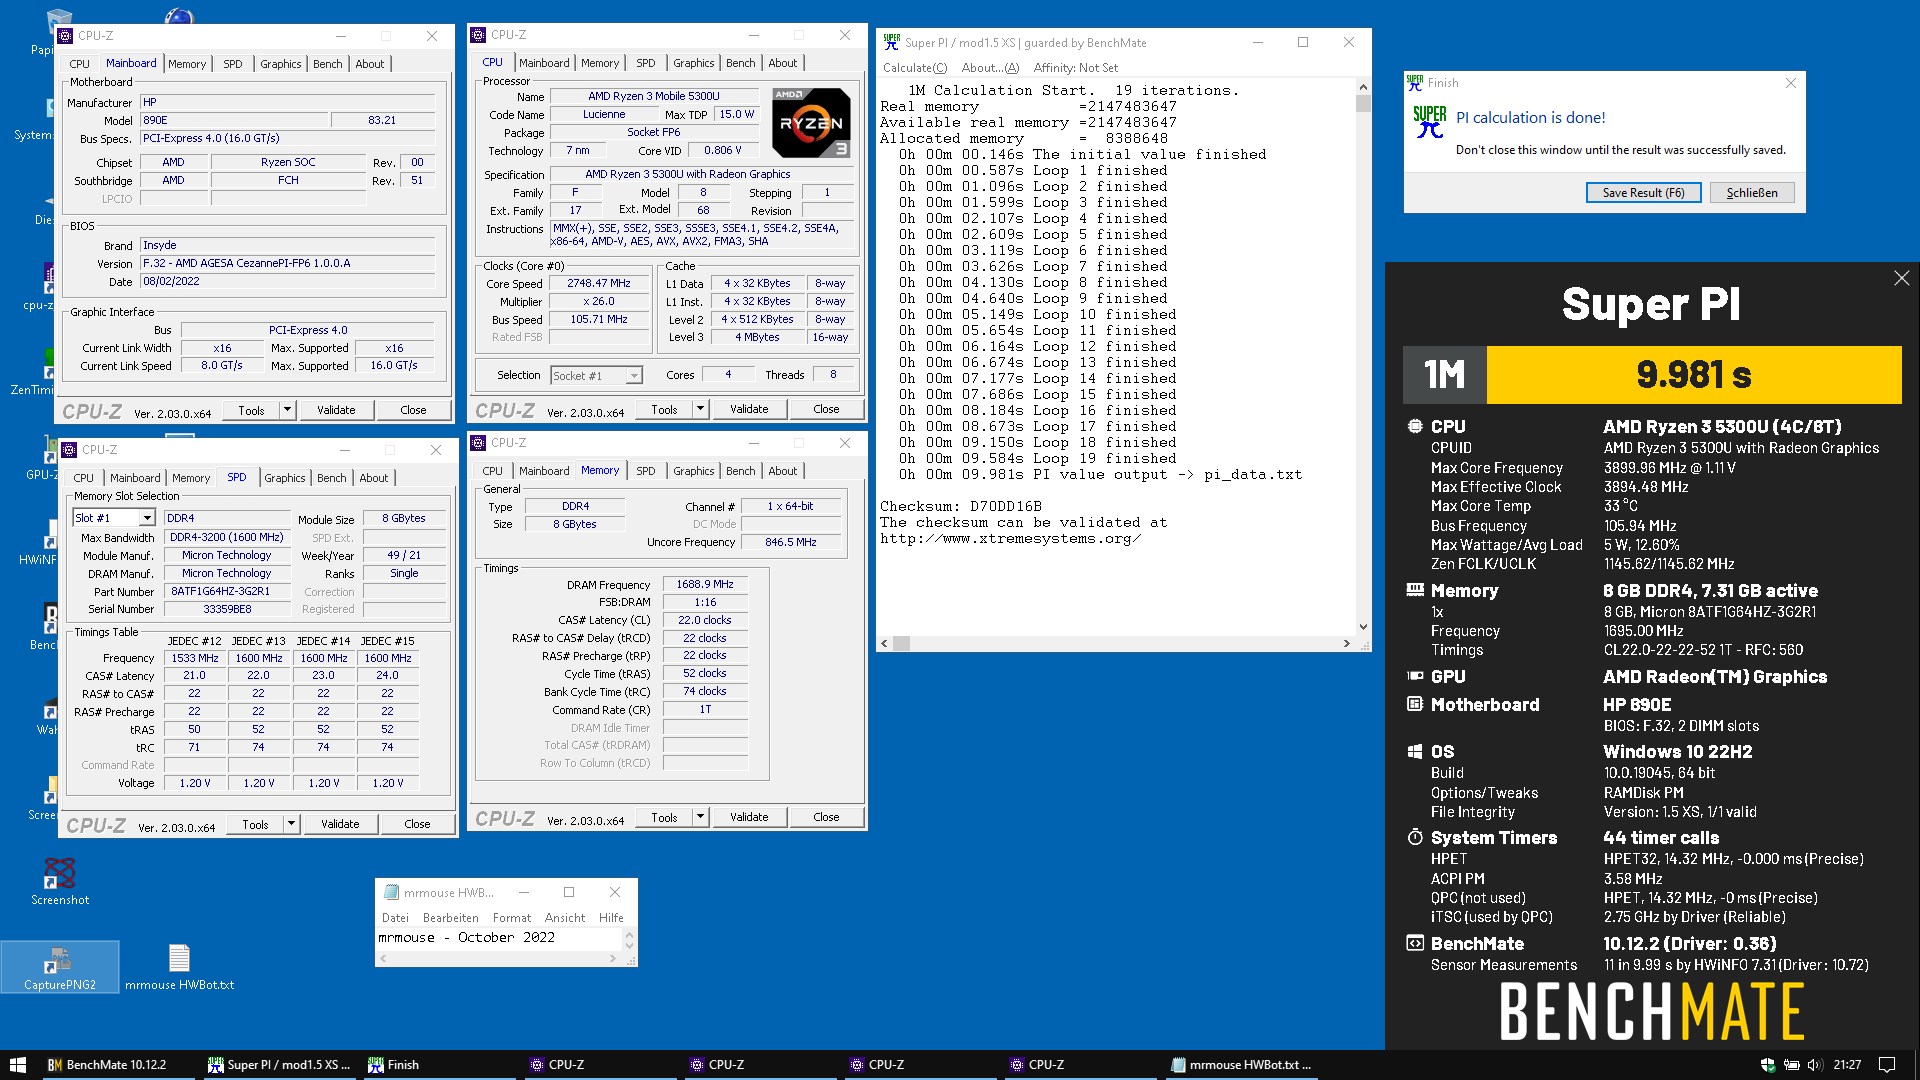Open the About...(A) menu in Super PI
The height and width of the screenshot is (1080, 1920).
click(990, 68)
